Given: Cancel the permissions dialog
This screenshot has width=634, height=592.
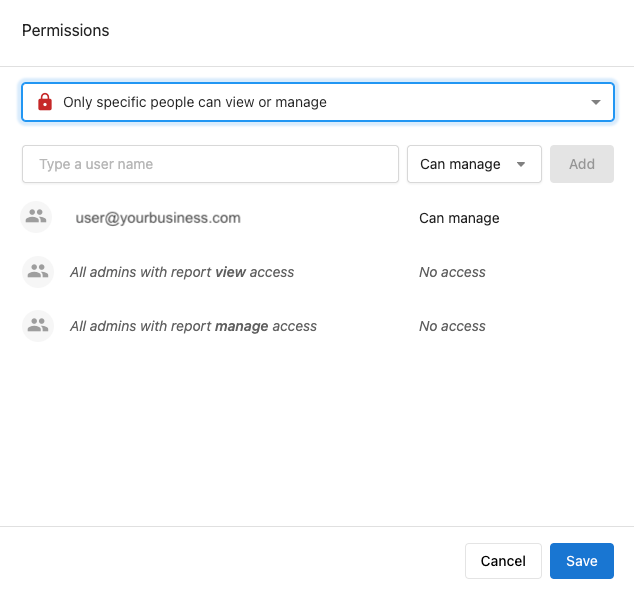Looking at the screenshot, I should [x=503, y=561].
